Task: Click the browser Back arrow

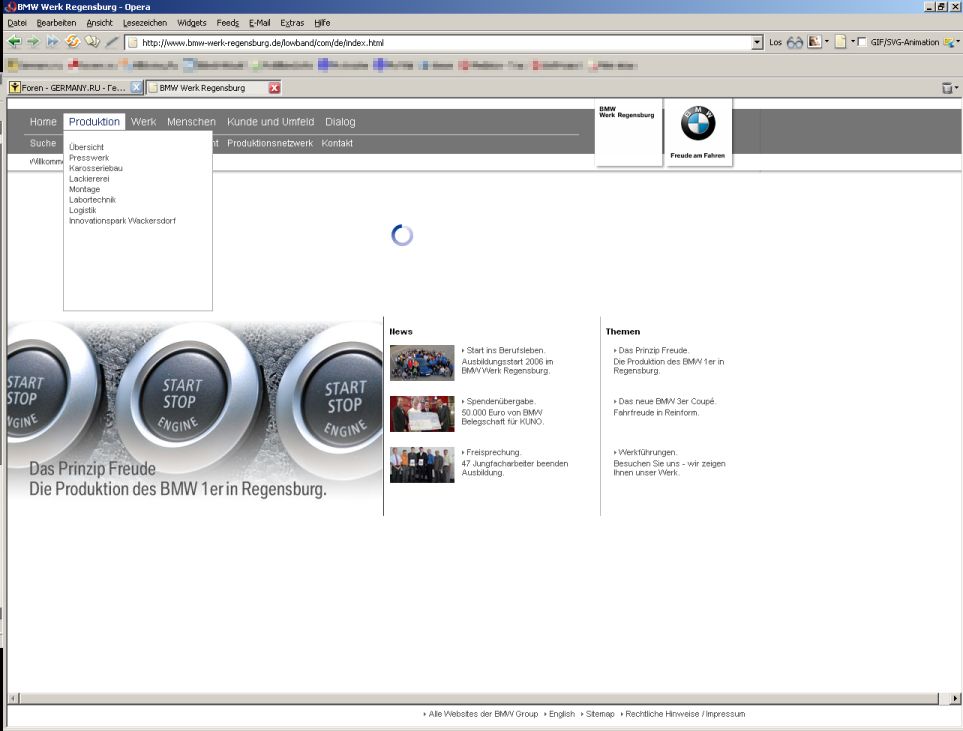Action: (x=15, y=42)
